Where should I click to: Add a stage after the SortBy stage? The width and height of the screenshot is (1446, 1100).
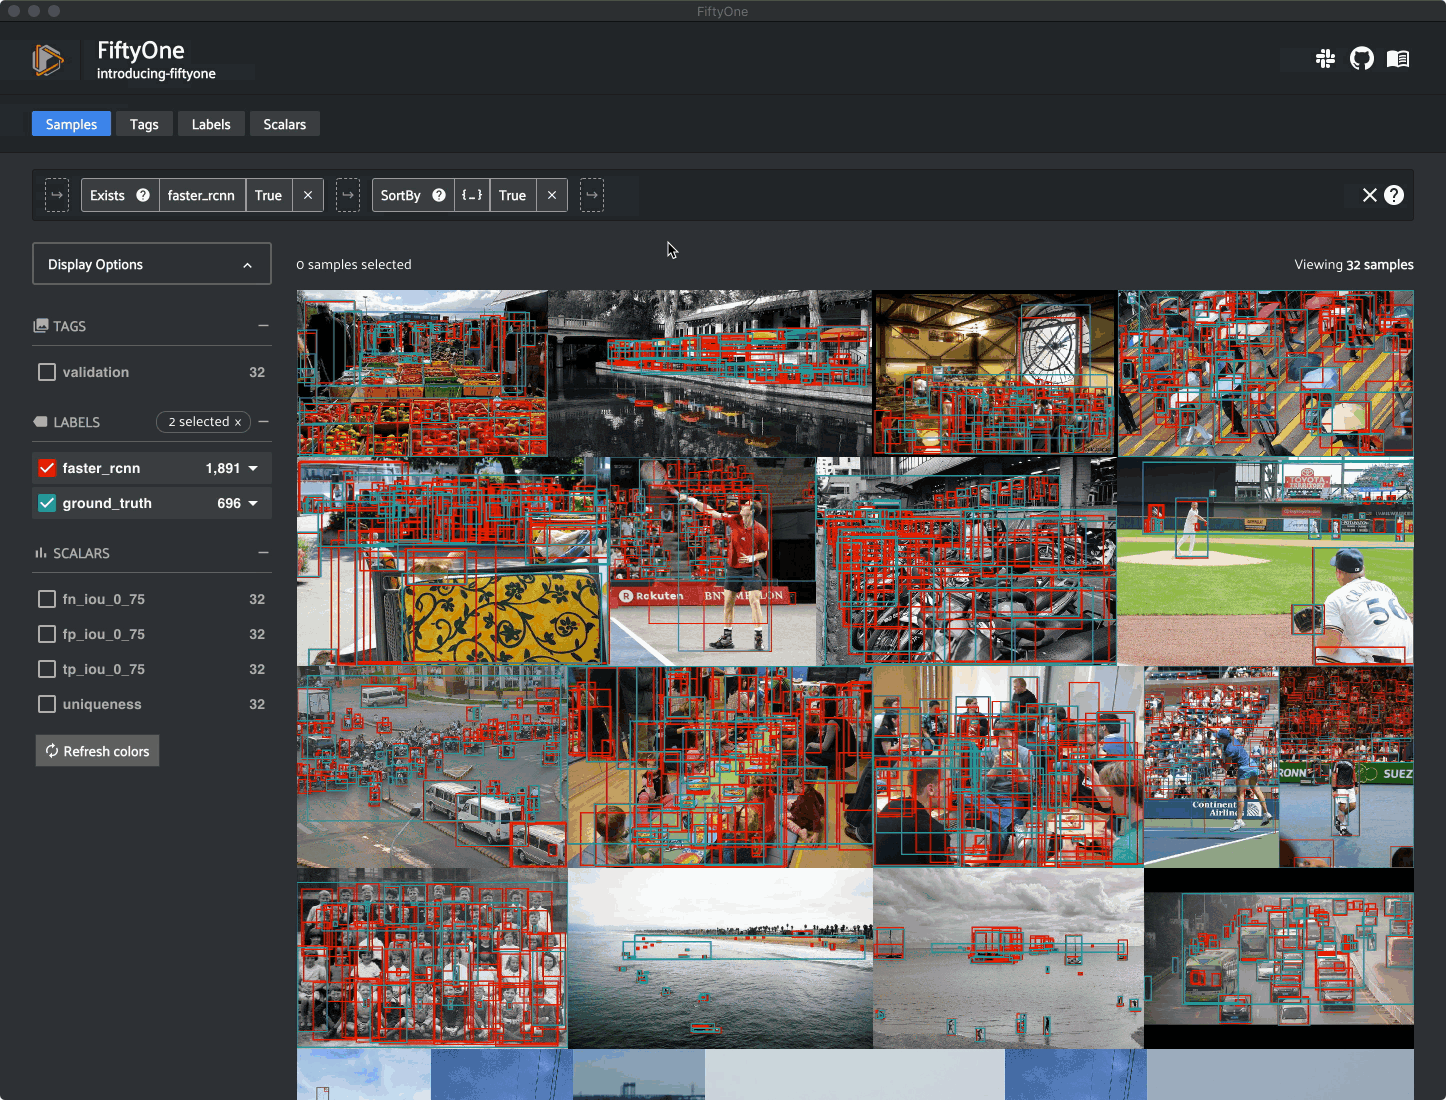tap(592, 195)
